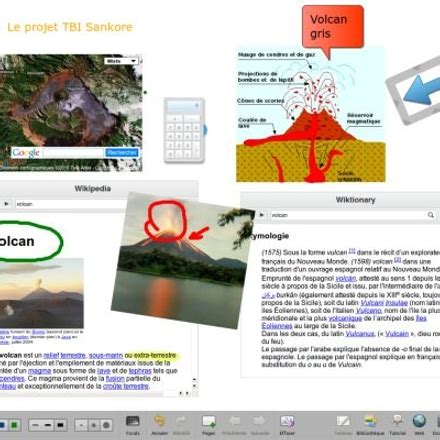Screen dimensions: 440x440
Task: Choose the large eraser size dot
Action: (106, 425)
